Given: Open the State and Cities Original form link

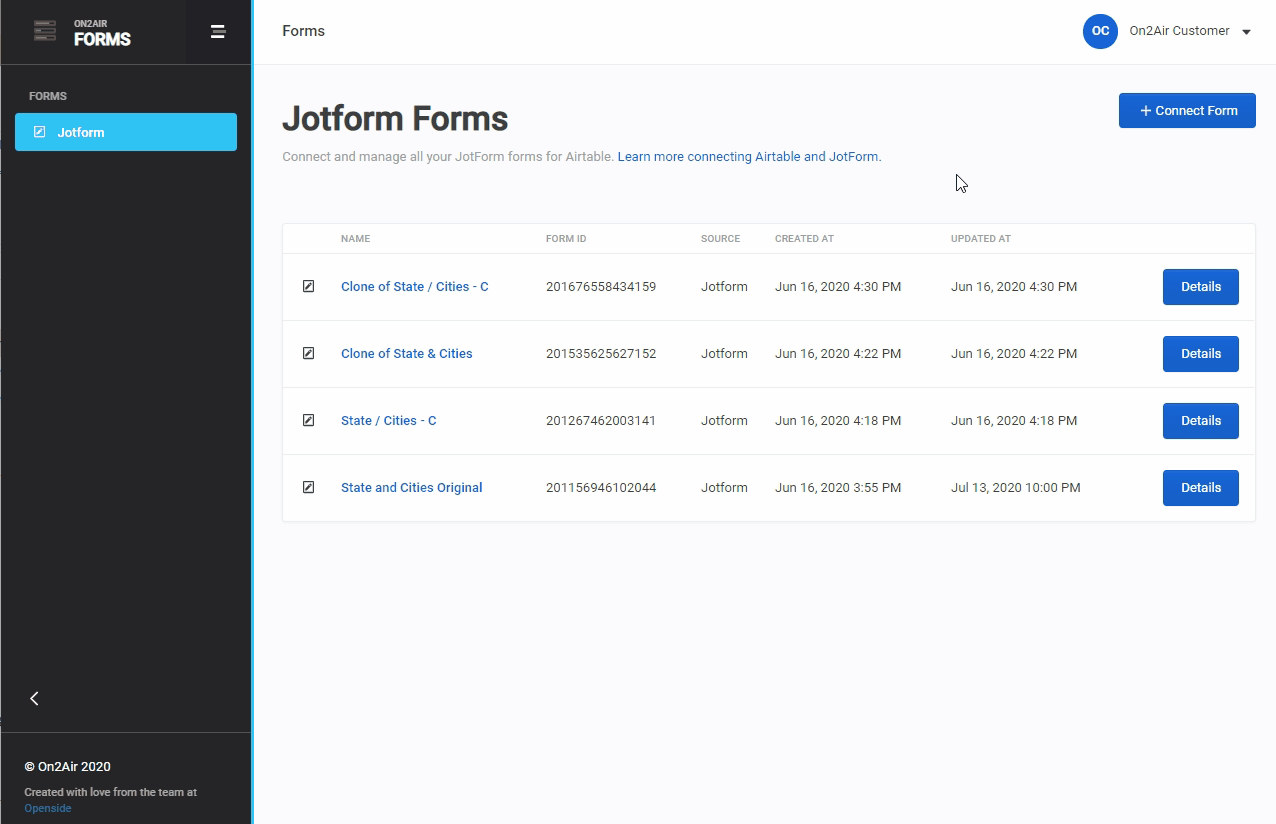Looking at the screenshot, I should point(411,488).
